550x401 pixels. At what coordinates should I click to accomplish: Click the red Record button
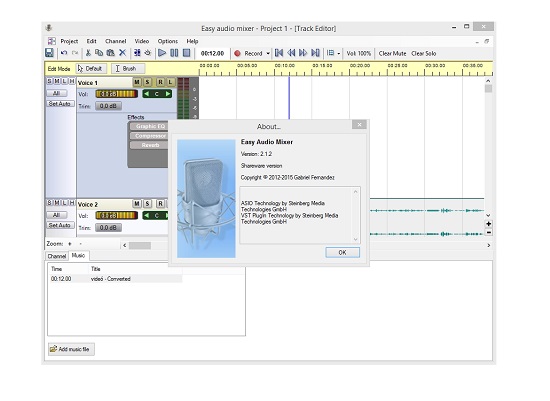click(x=237, y=53)
